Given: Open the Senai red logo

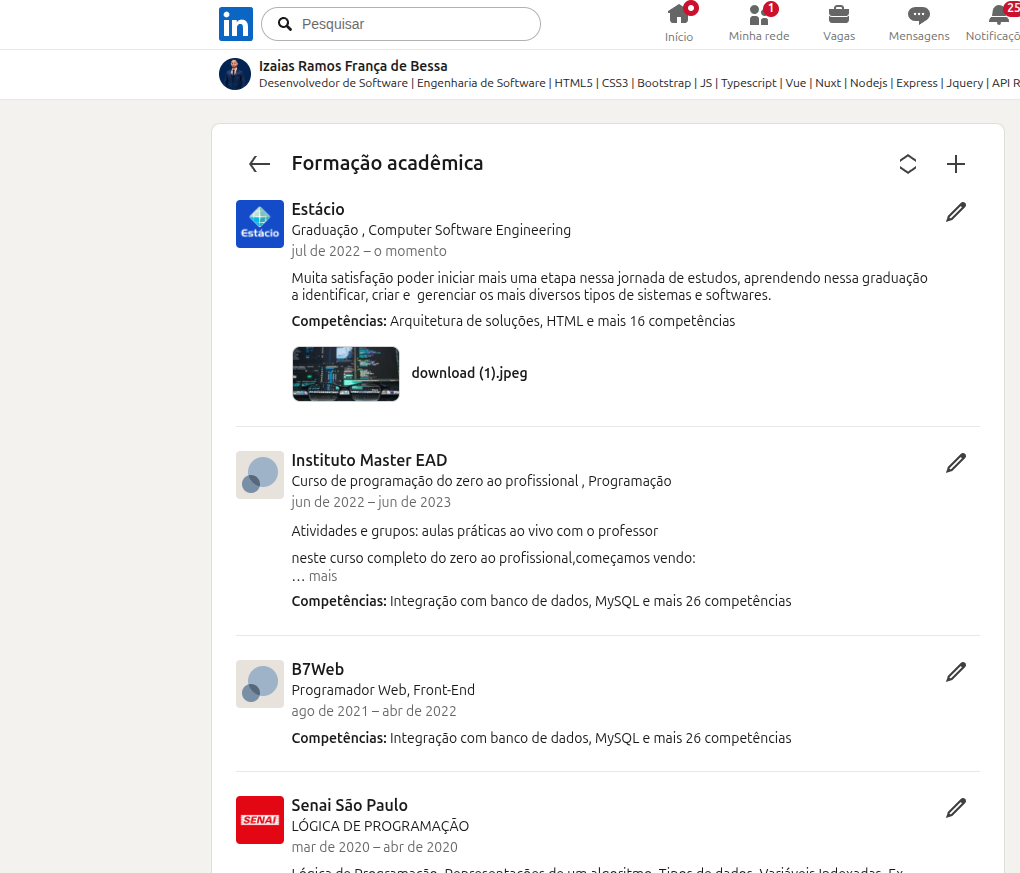Looking at the screenshot, I should tap(260, 820).
